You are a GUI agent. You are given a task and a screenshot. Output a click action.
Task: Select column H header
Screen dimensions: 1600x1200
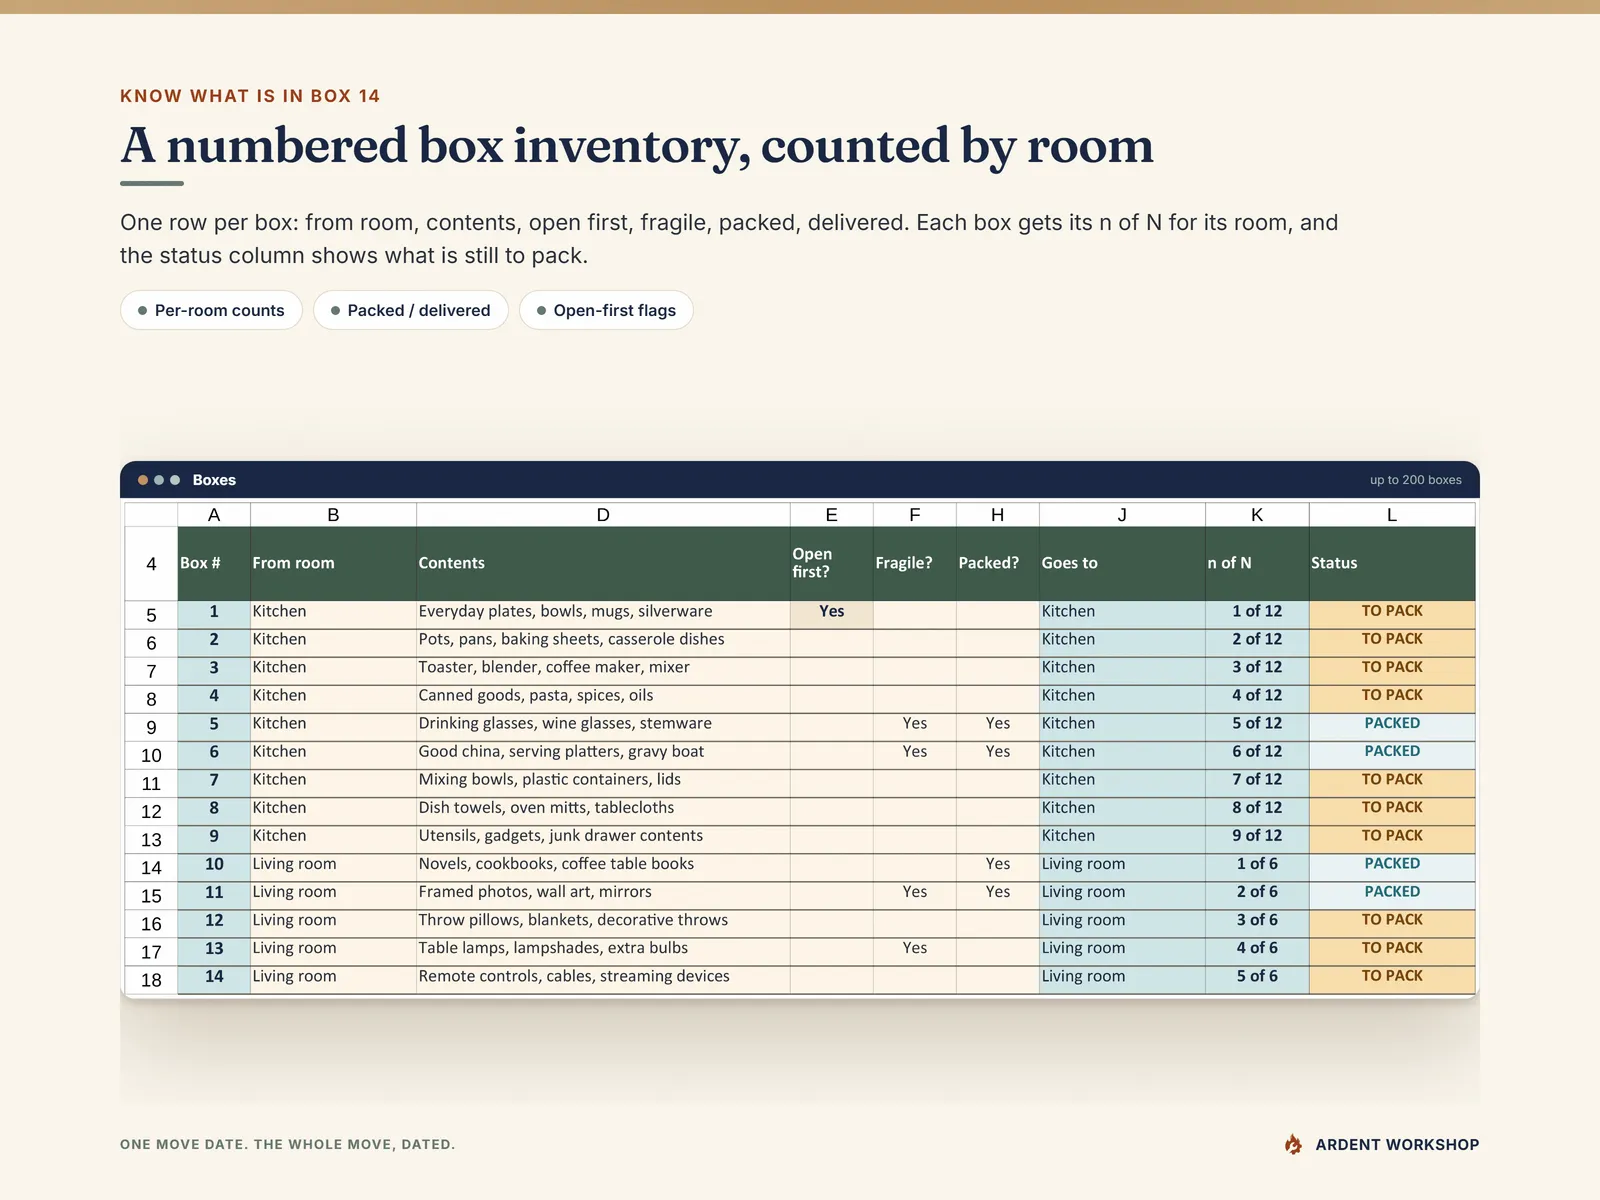tap(997, 515)
